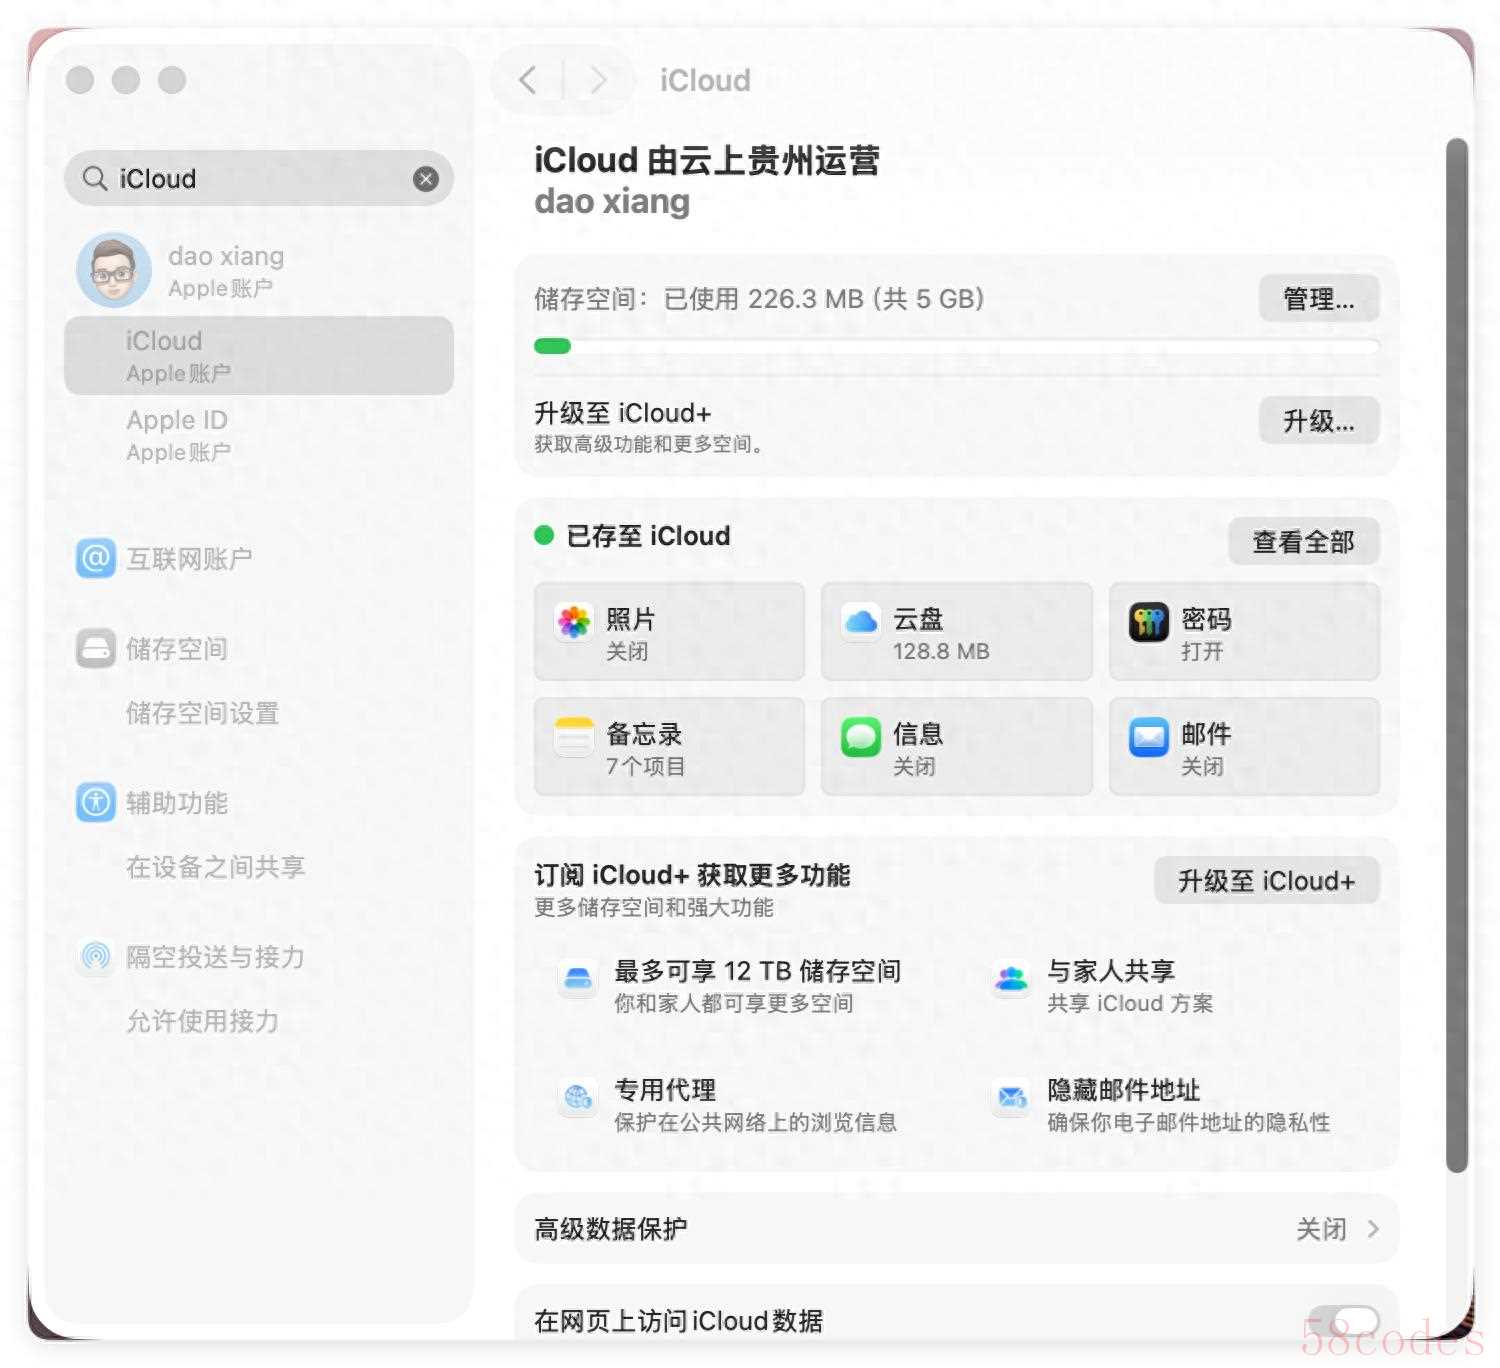Open 允许使用接力 in sidebar
Screen dimensions: 1500x1368
coord(202,1021)
